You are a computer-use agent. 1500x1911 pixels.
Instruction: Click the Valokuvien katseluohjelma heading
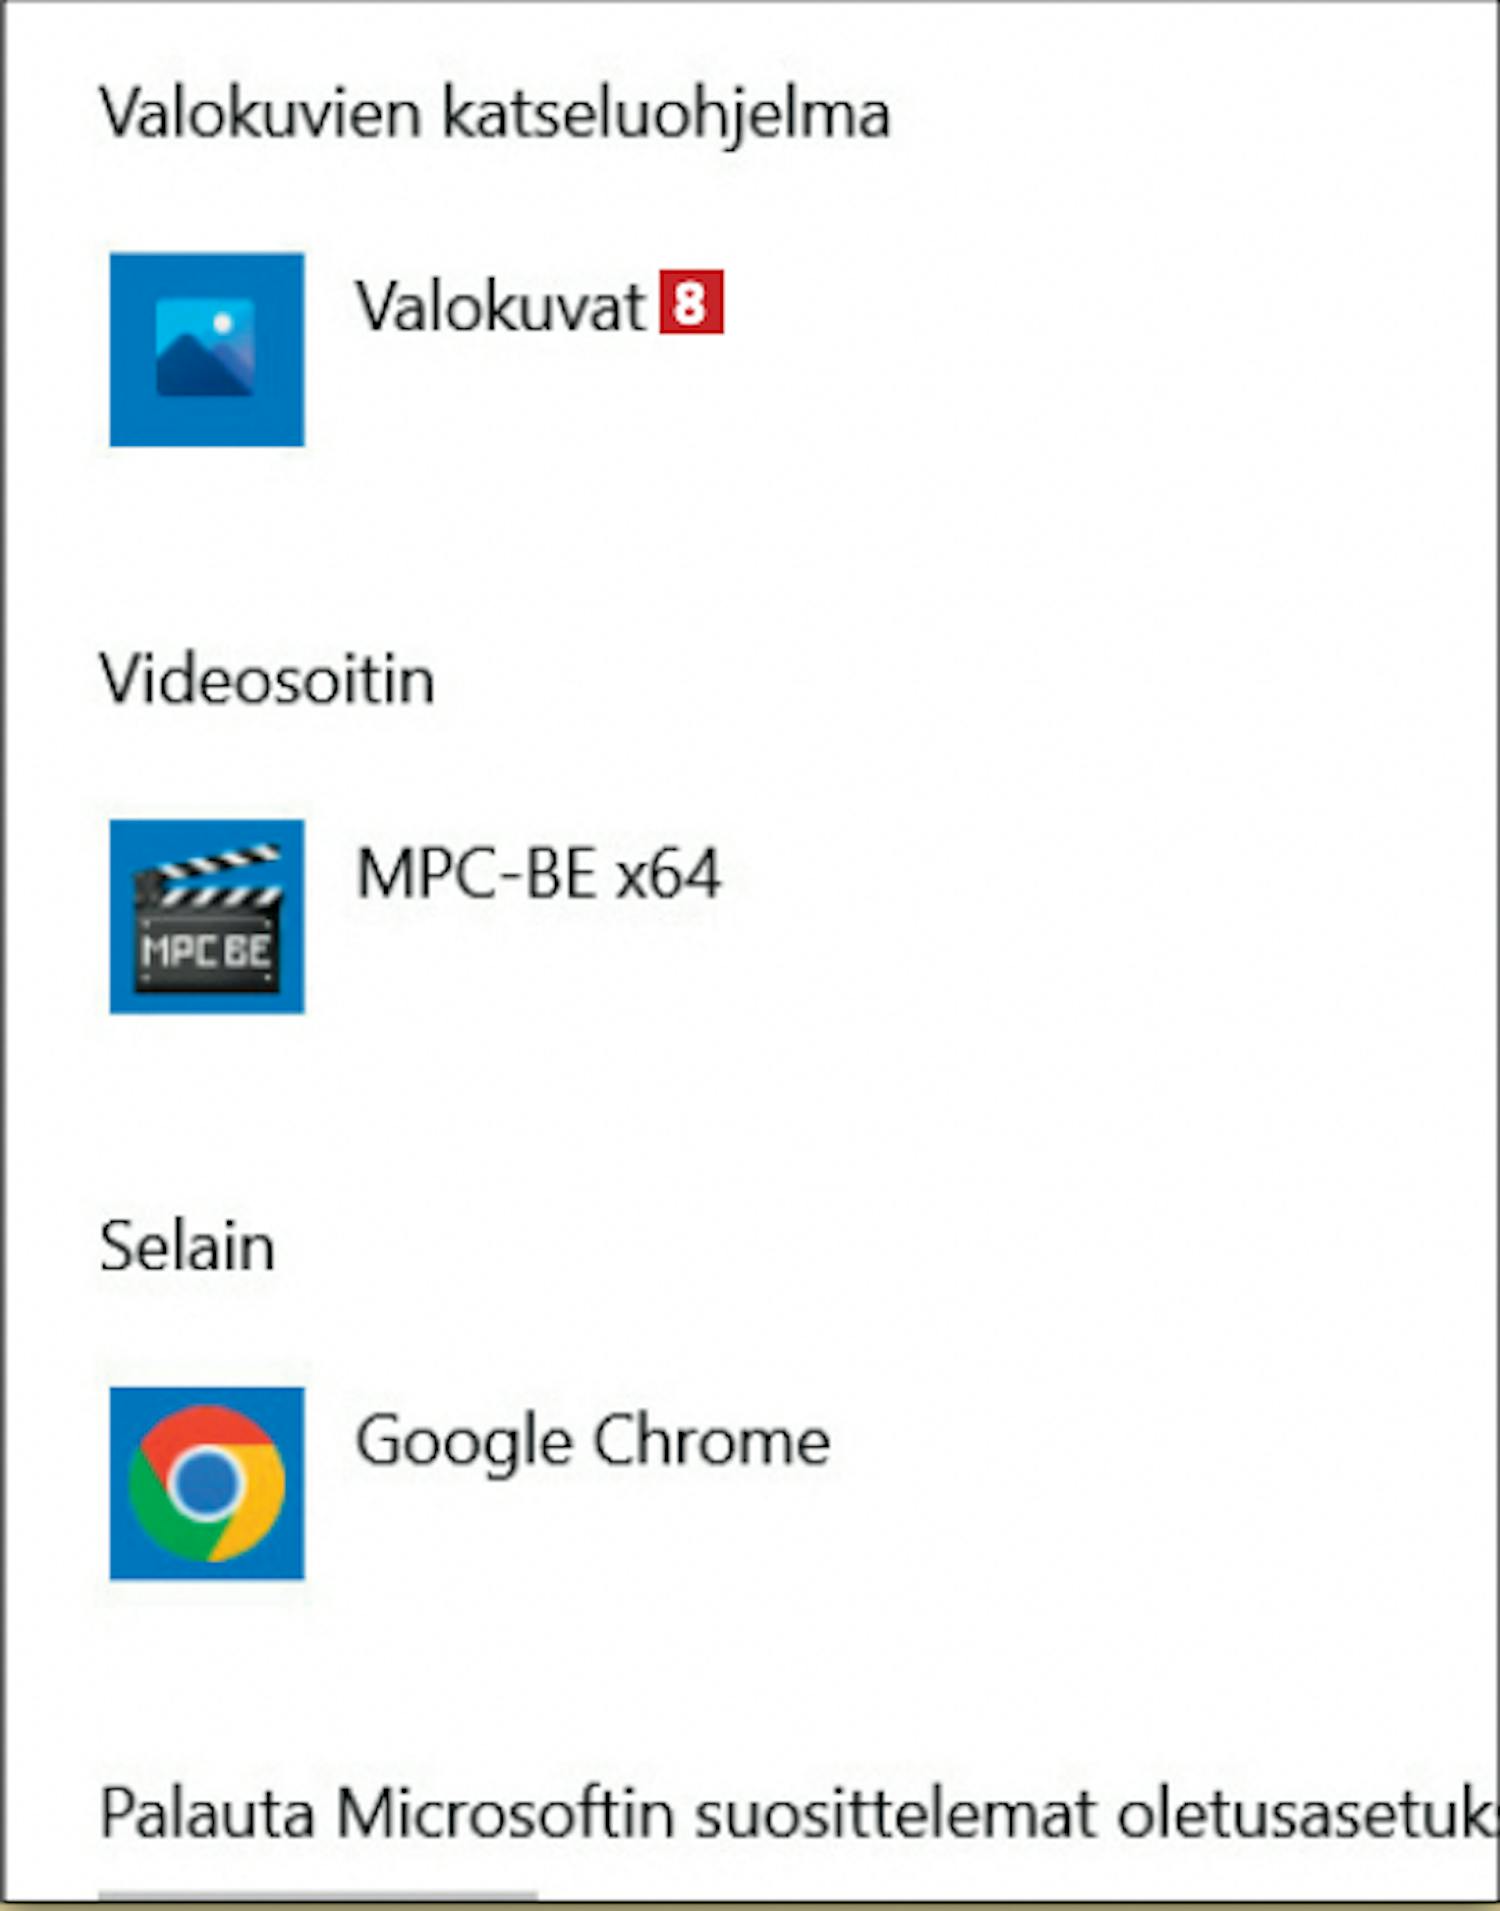click(495, 113)
